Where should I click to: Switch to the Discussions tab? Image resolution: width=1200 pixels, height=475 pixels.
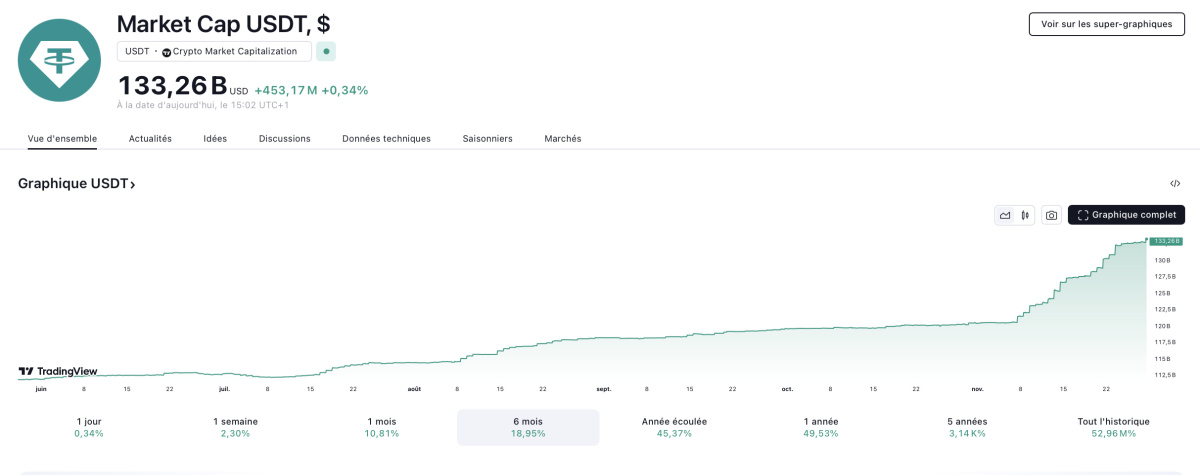[x=284, y=138]
